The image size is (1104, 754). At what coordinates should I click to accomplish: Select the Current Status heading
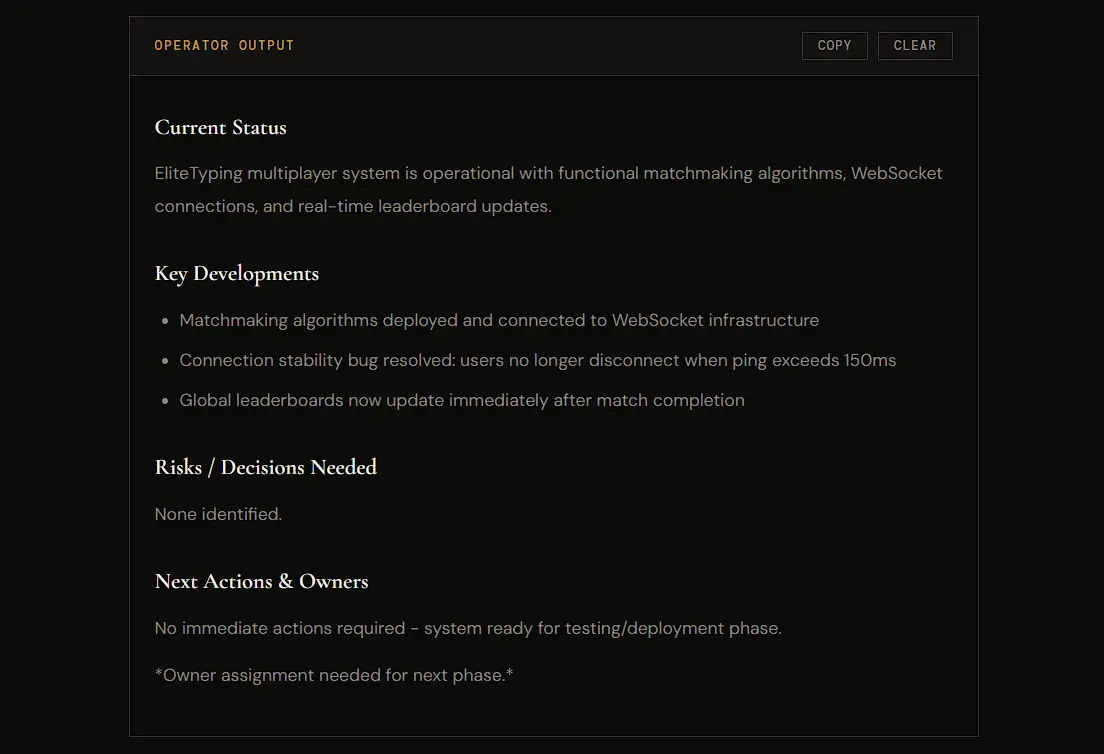220,128
